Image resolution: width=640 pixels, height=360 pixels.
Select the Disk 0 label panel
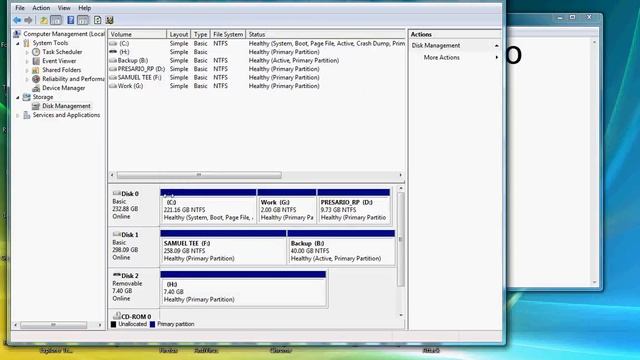pos(133,205)
